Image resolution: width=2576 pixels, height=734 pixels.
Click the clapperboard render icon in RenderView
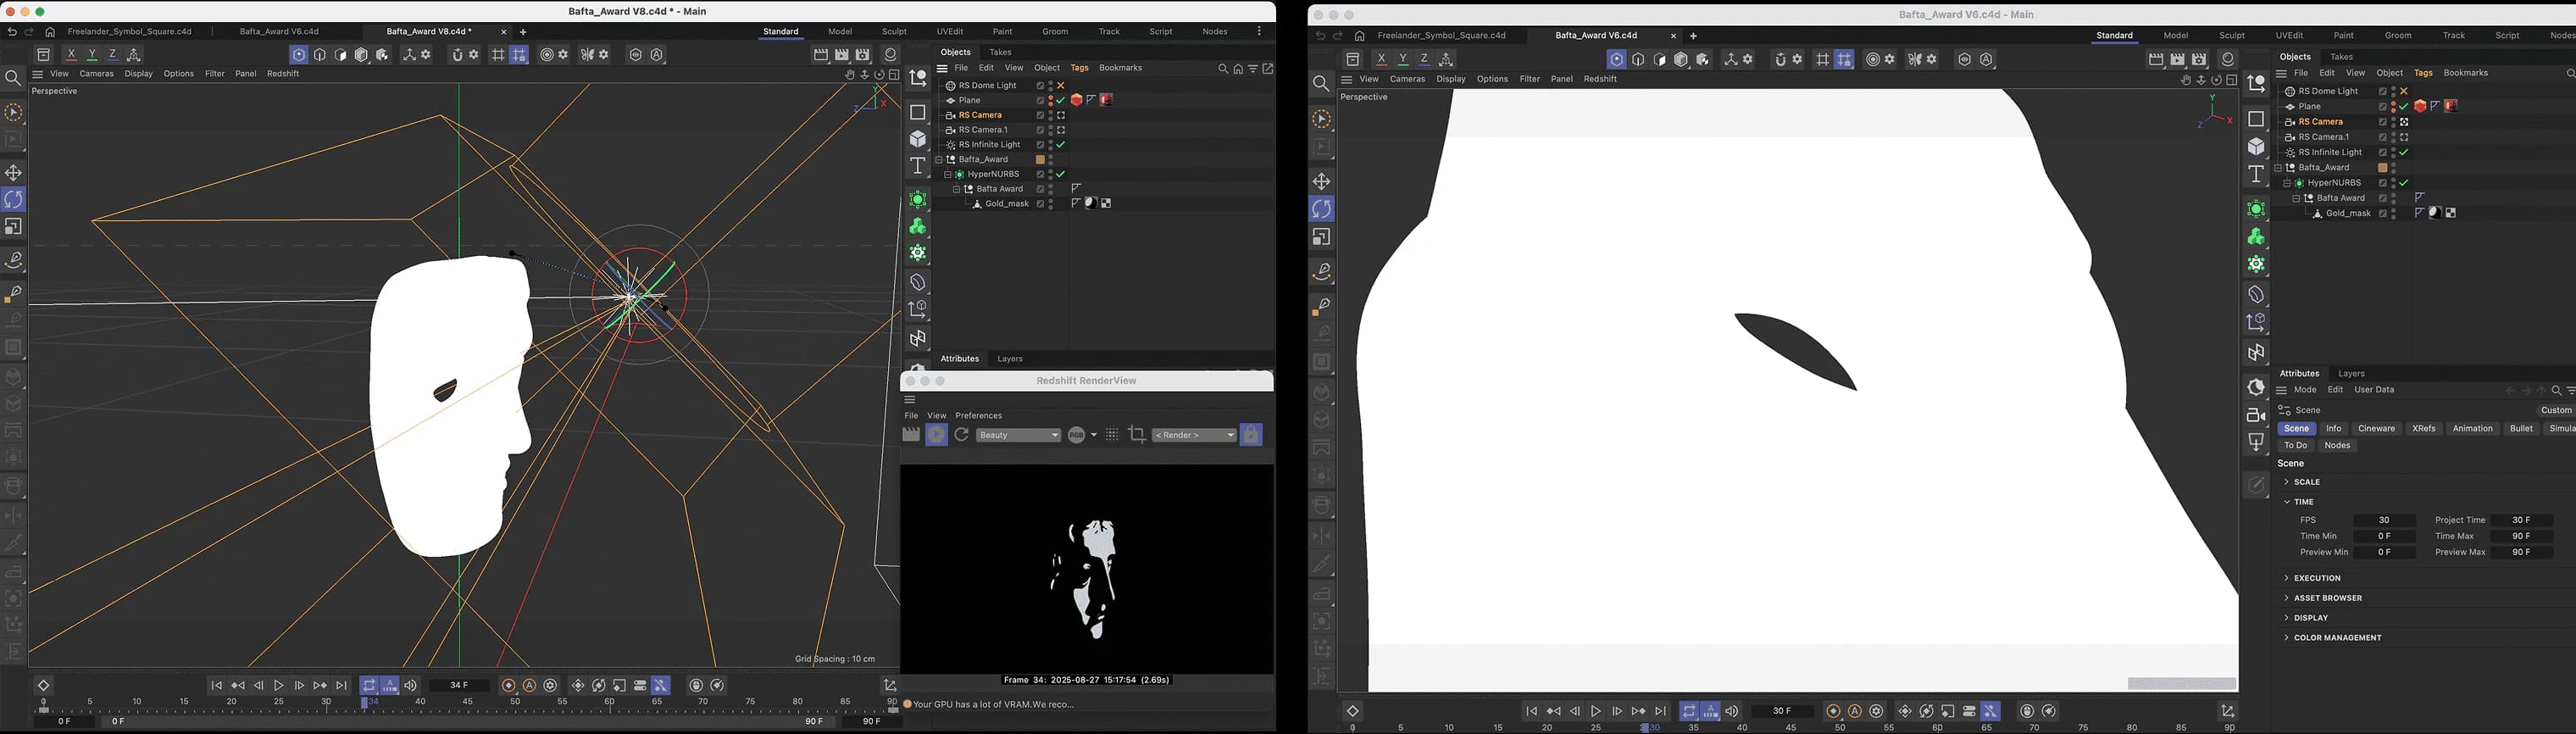(911, 435)
